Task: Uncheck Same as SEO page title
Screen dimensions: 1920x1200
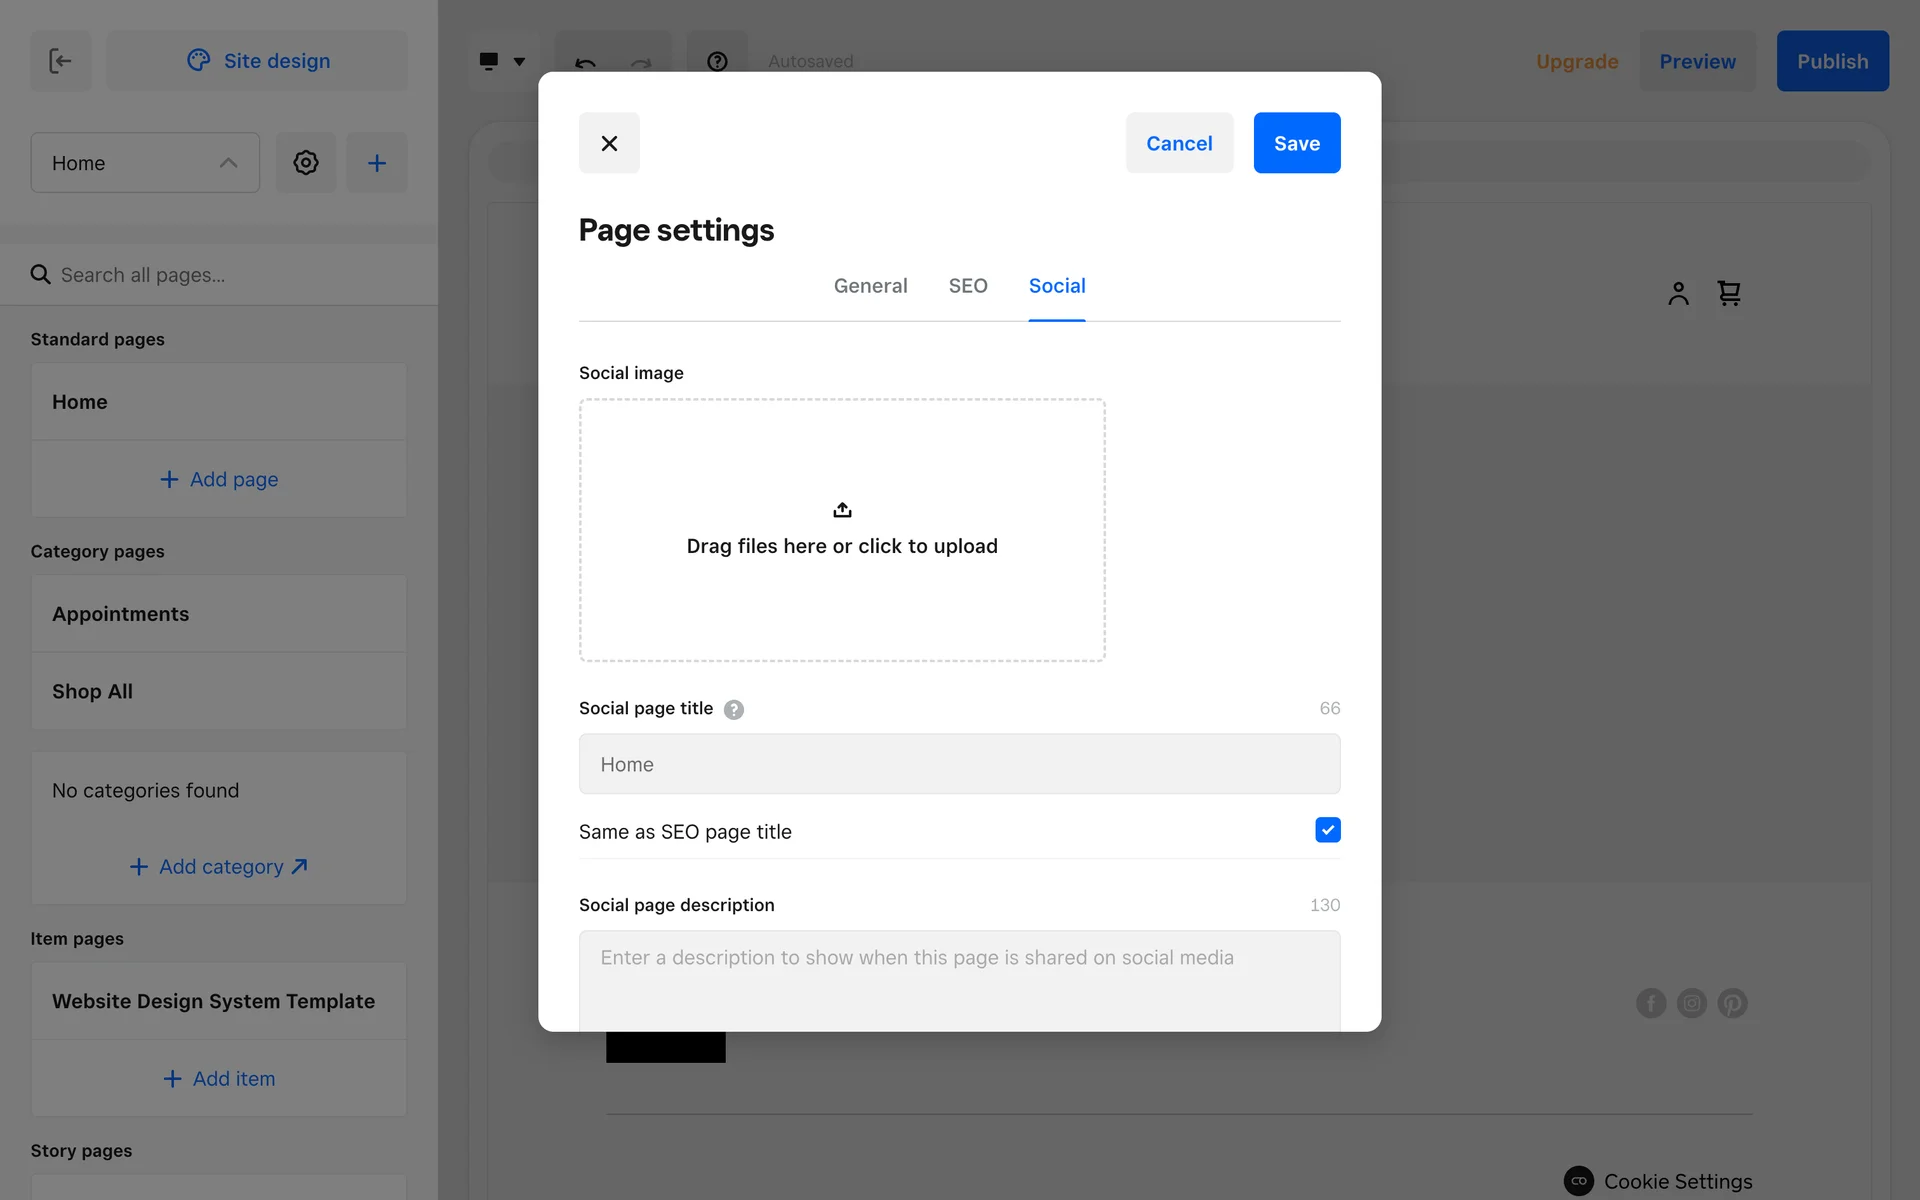Action: pos(1327,830)
